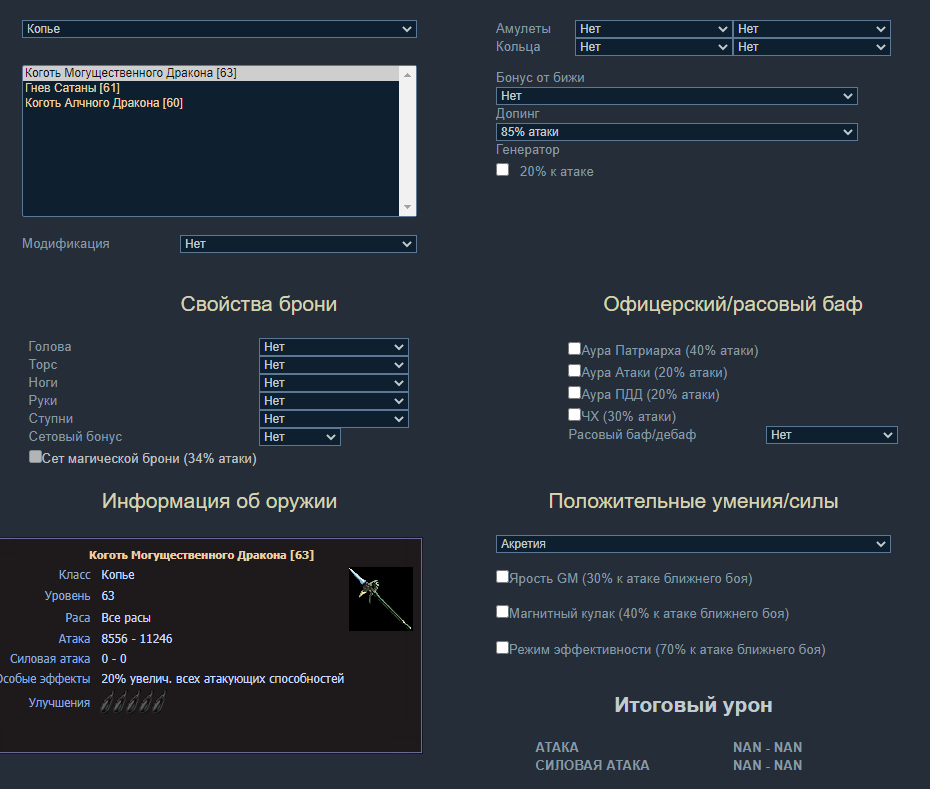
Task: Enable Аура Патриарха (40% атаки)
Action: [x=574, y=349]
